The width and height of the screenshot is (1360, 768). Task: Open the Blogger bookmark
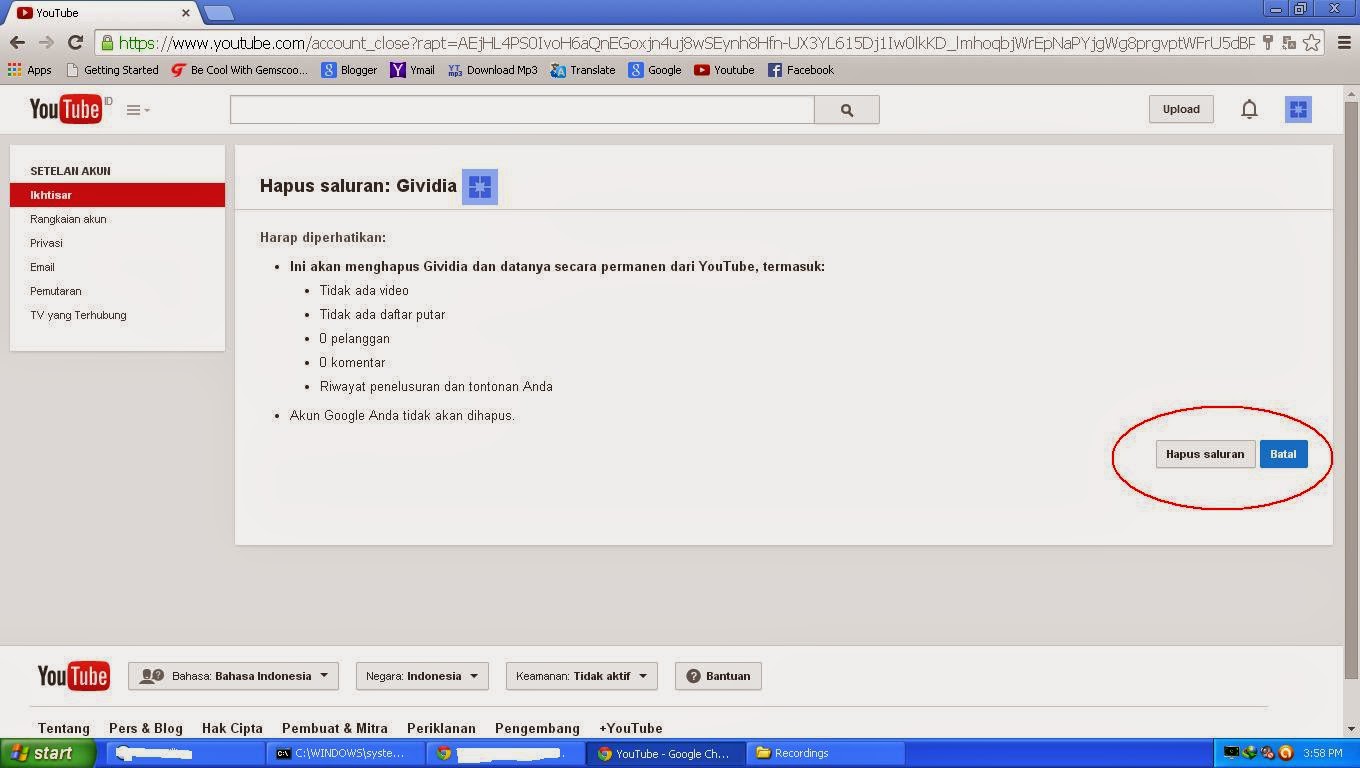[349, 70]
